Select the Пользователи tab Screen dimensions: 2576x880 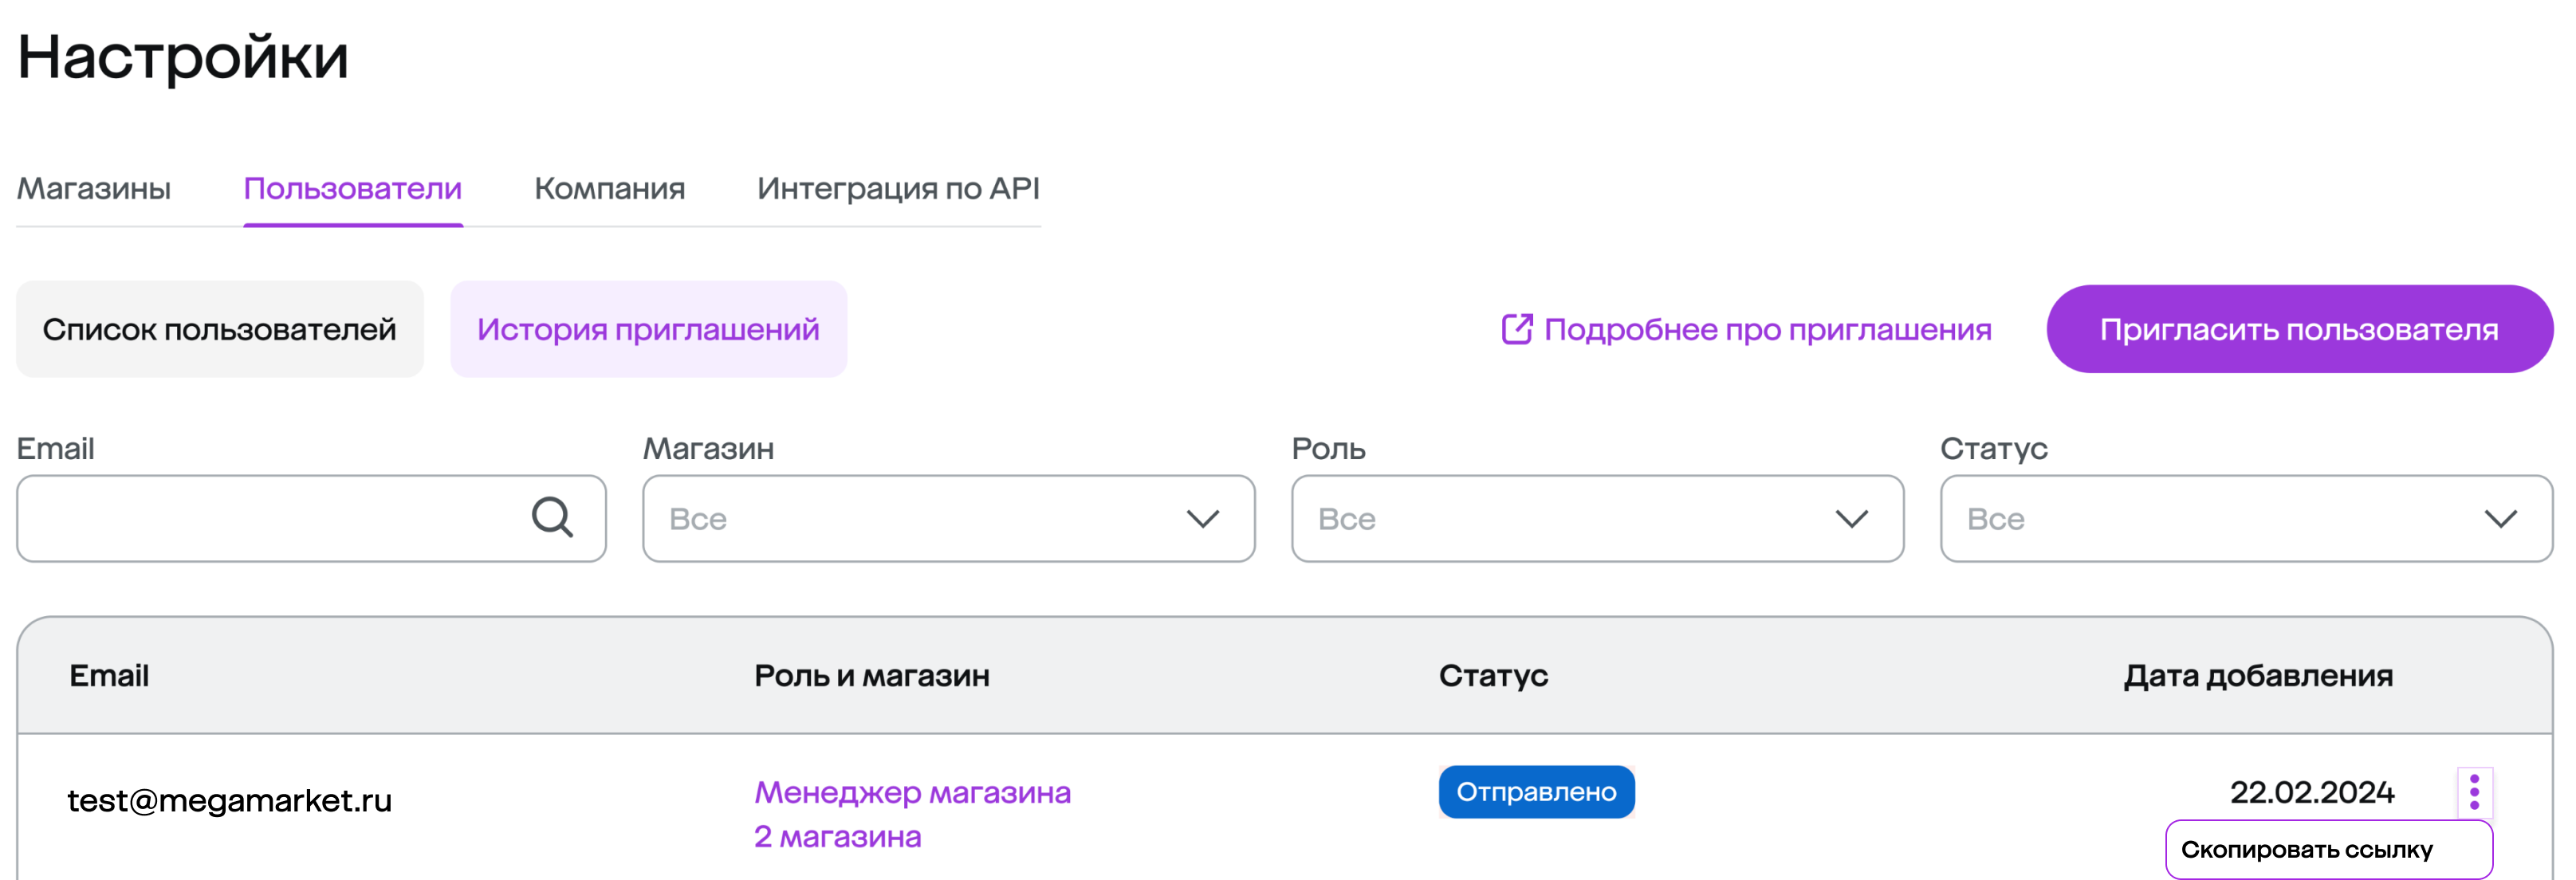click(352, 189)
